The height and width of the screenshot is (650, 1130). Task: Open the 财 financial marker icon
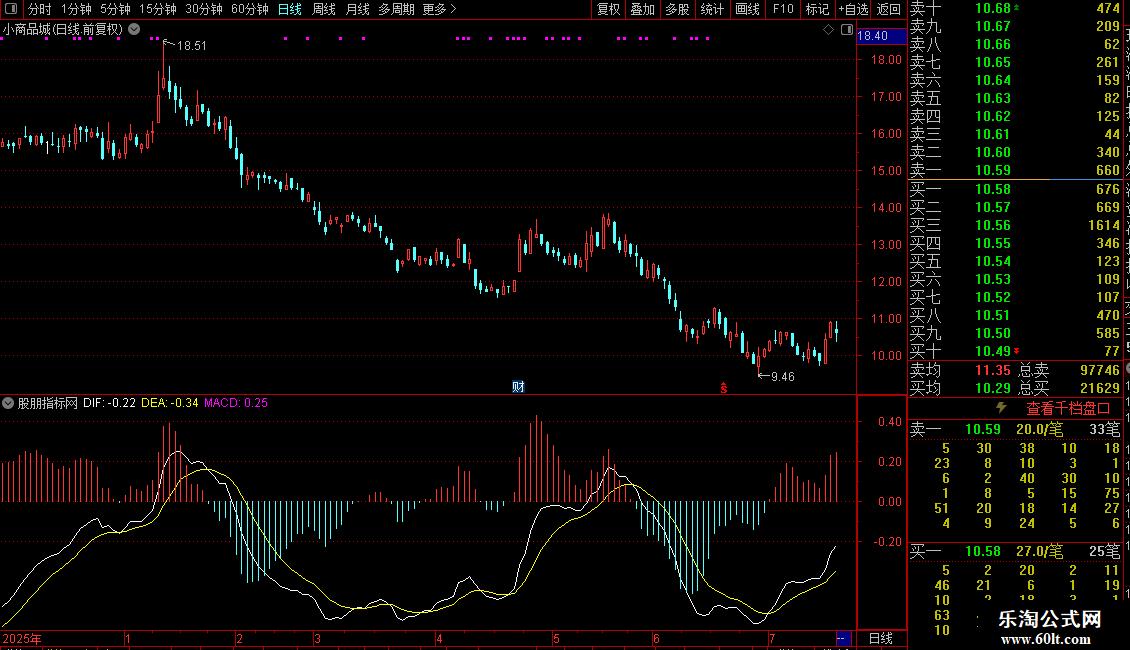tap(518, 387)
